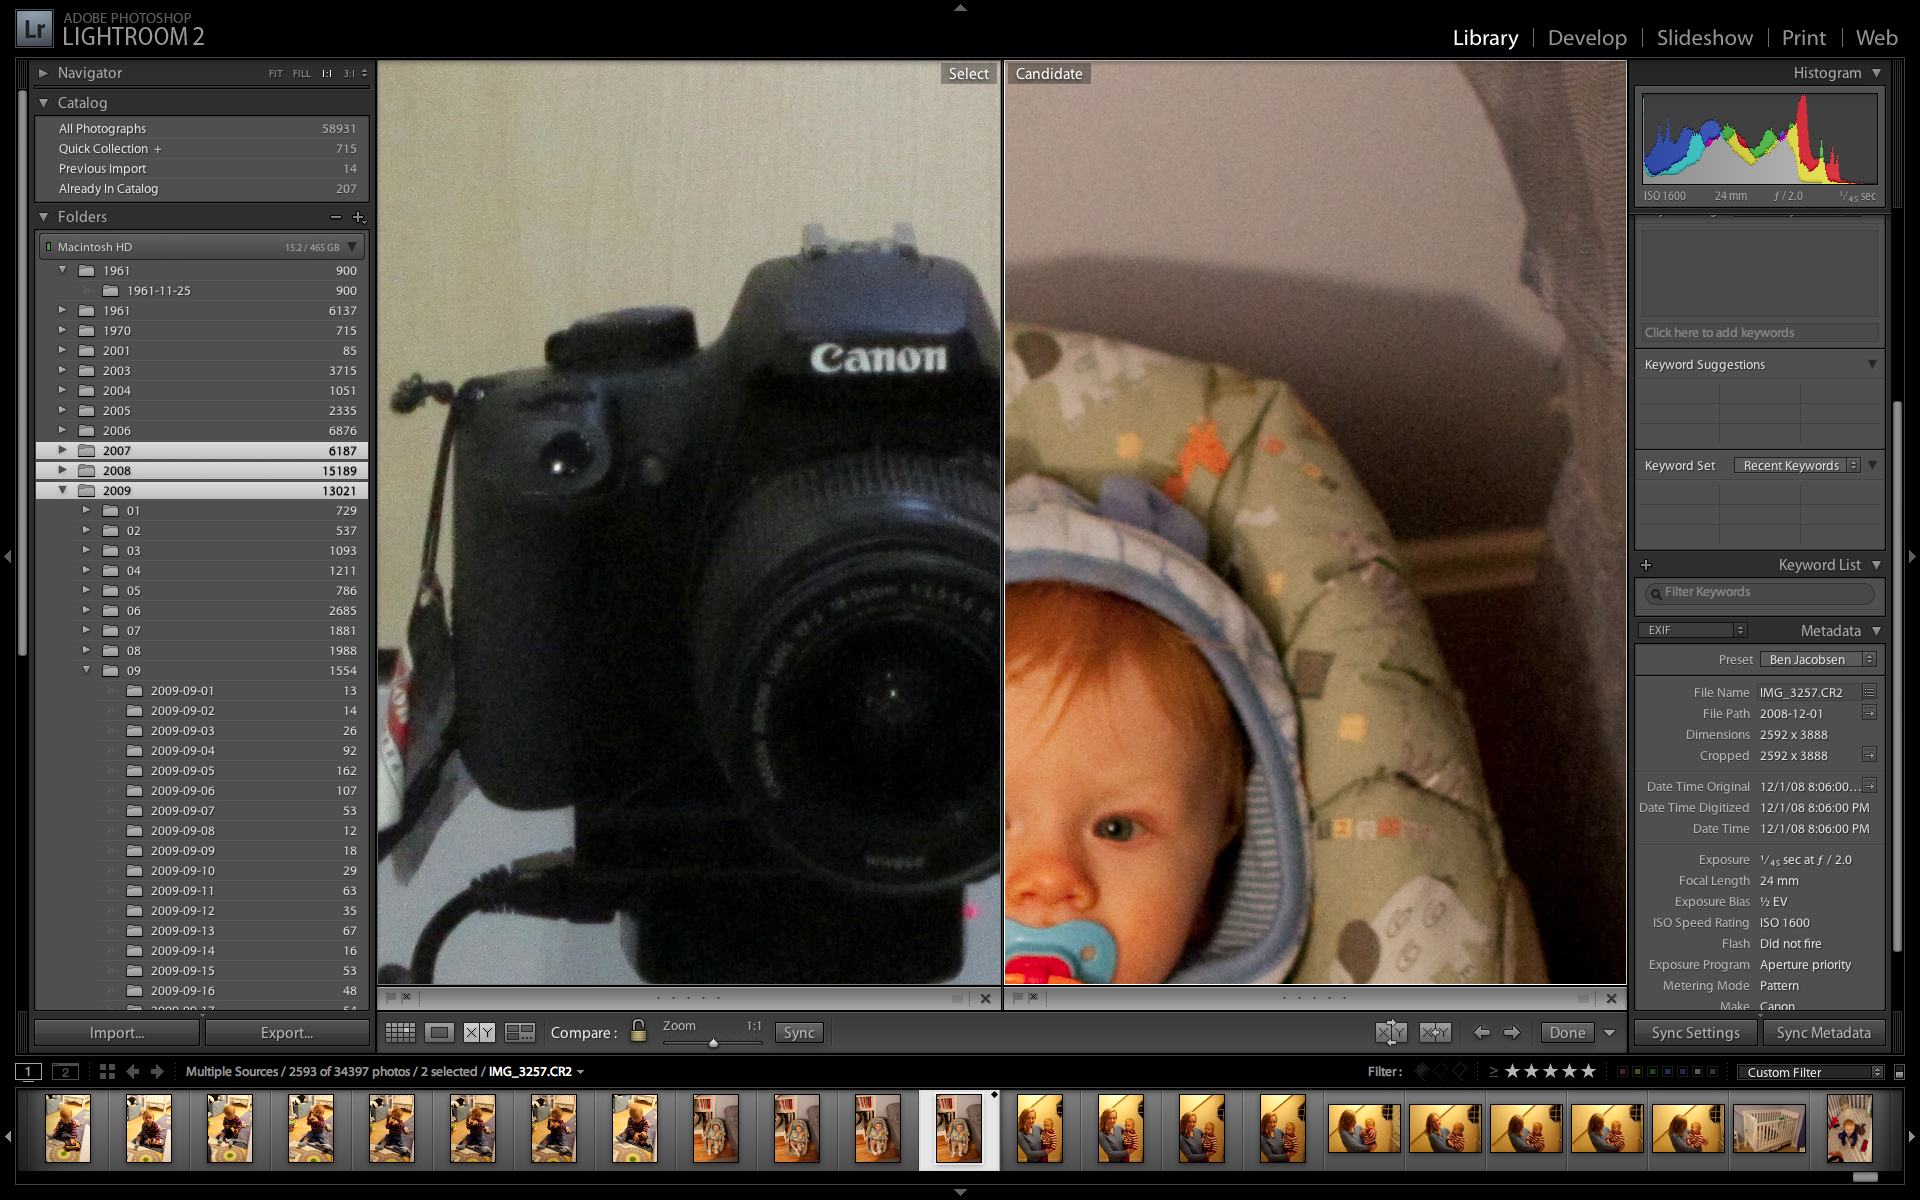This screenshot has width=1920, height=1200.
Task: Select Previous Import in Catalog
Action: 203,169
